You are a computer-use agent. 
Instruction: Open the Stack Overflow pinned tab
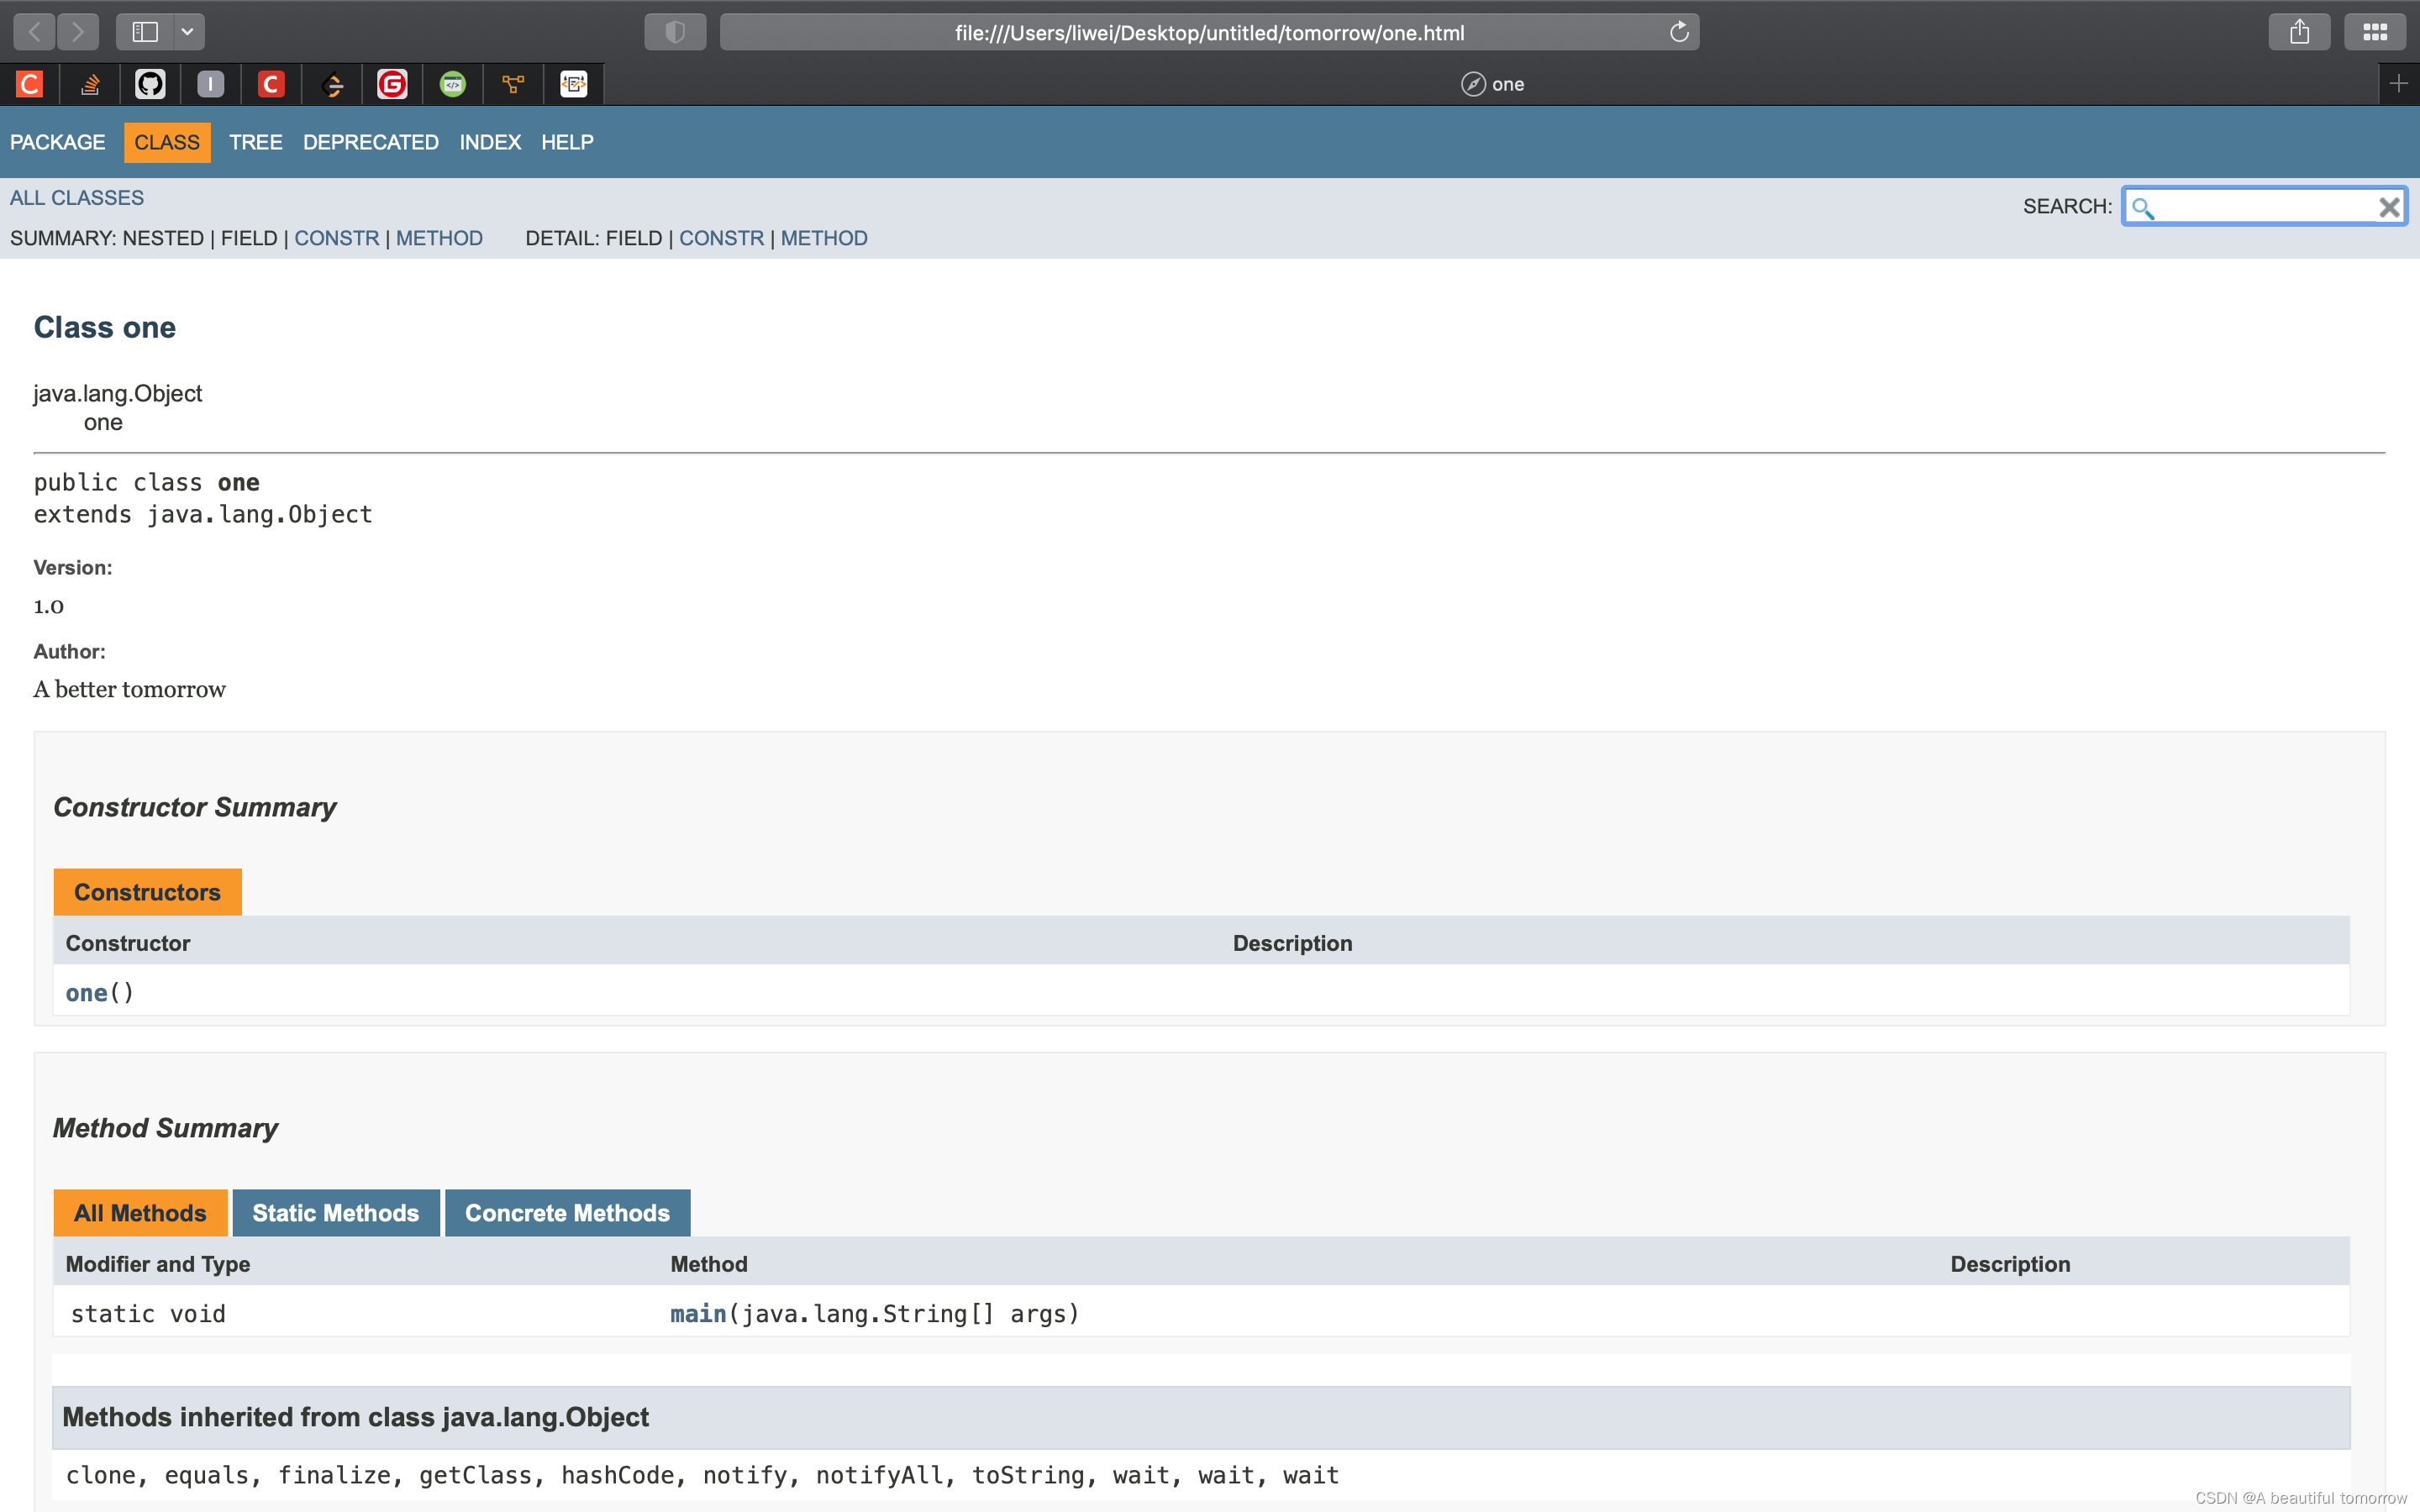click(90, 84)
